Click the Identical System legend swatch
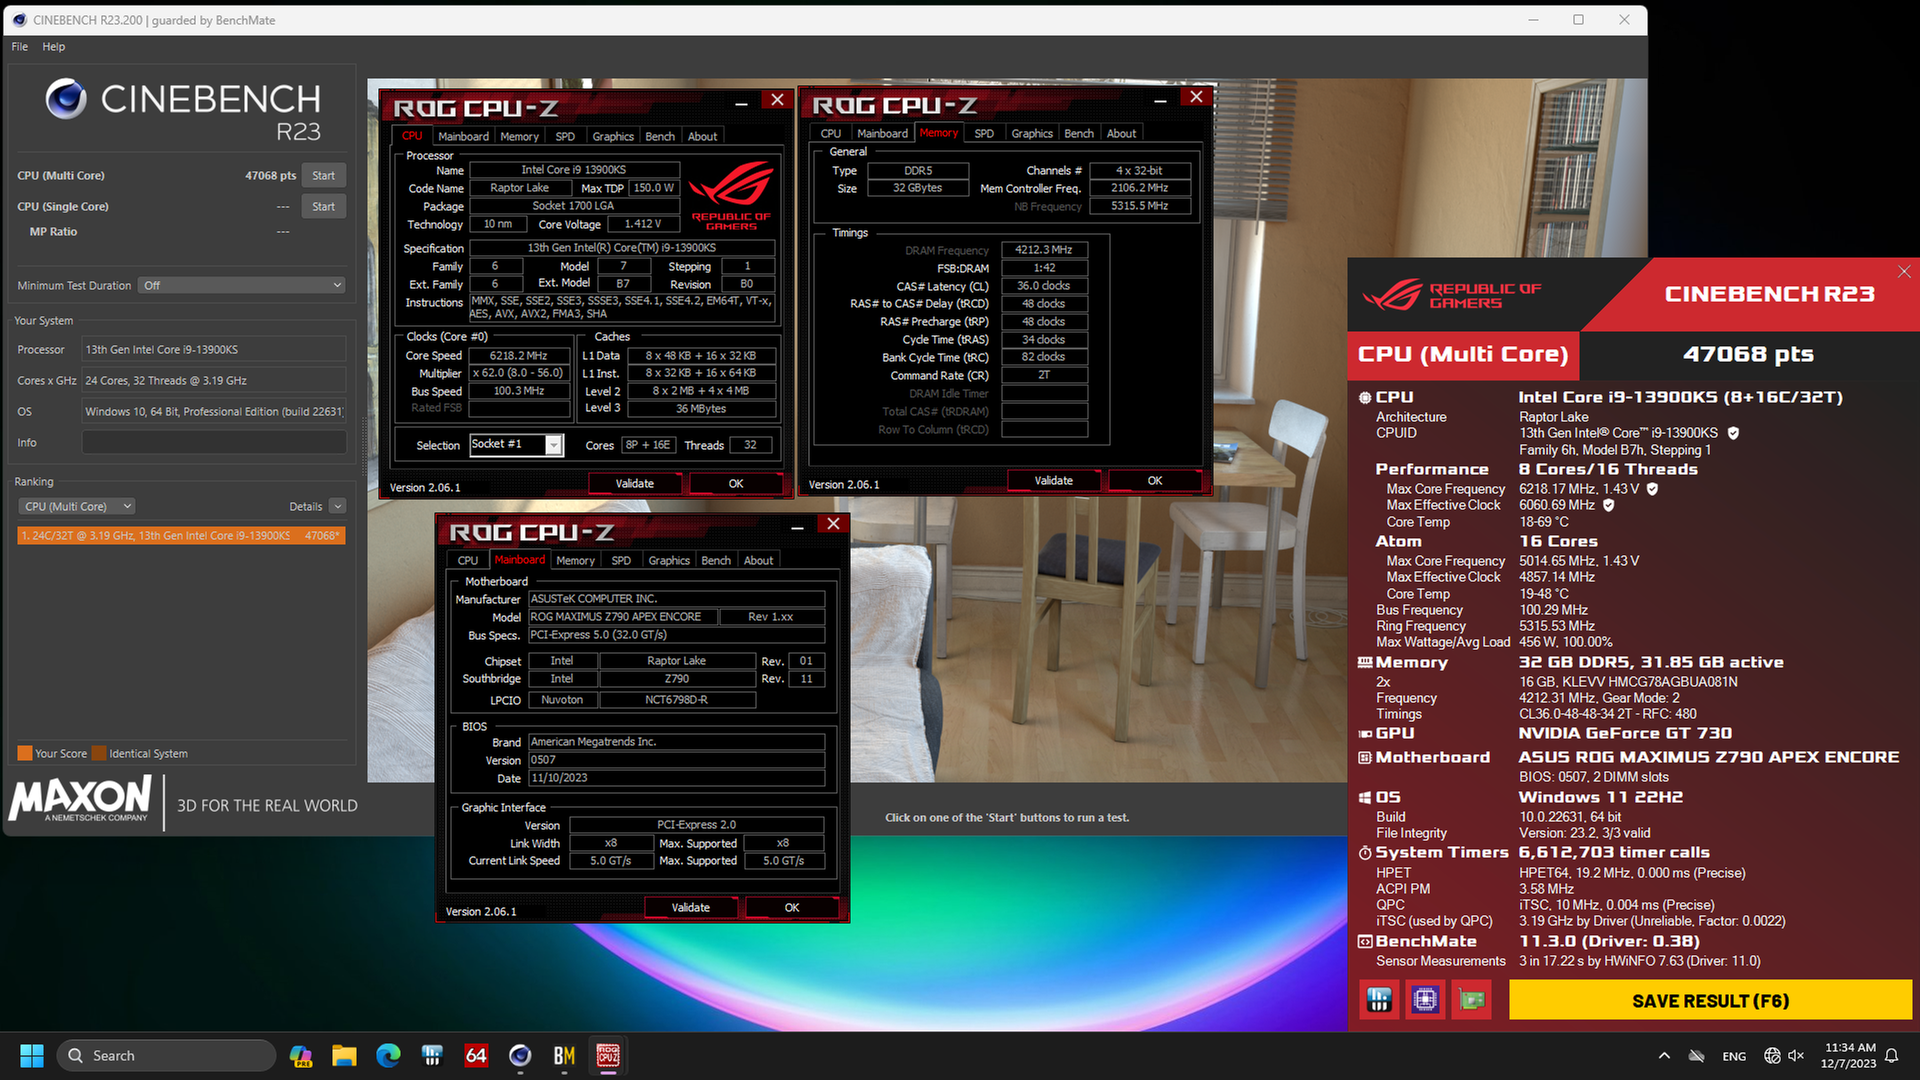Viewport: 1920px width, 1080px height. (x=99, y=753)
